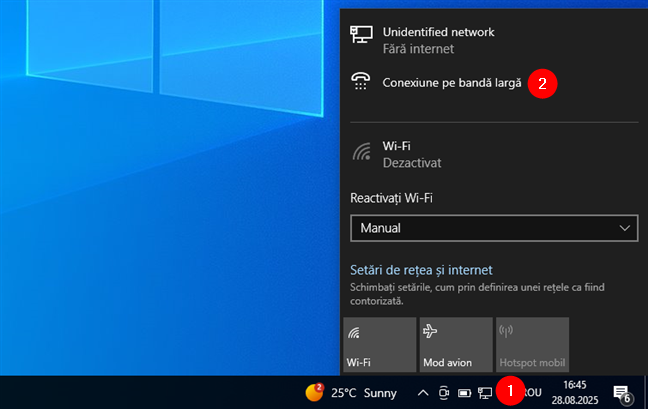This screenshot has height=409, width=648.
Task: Click the battery icon in system tray
Action: point(464,393)
